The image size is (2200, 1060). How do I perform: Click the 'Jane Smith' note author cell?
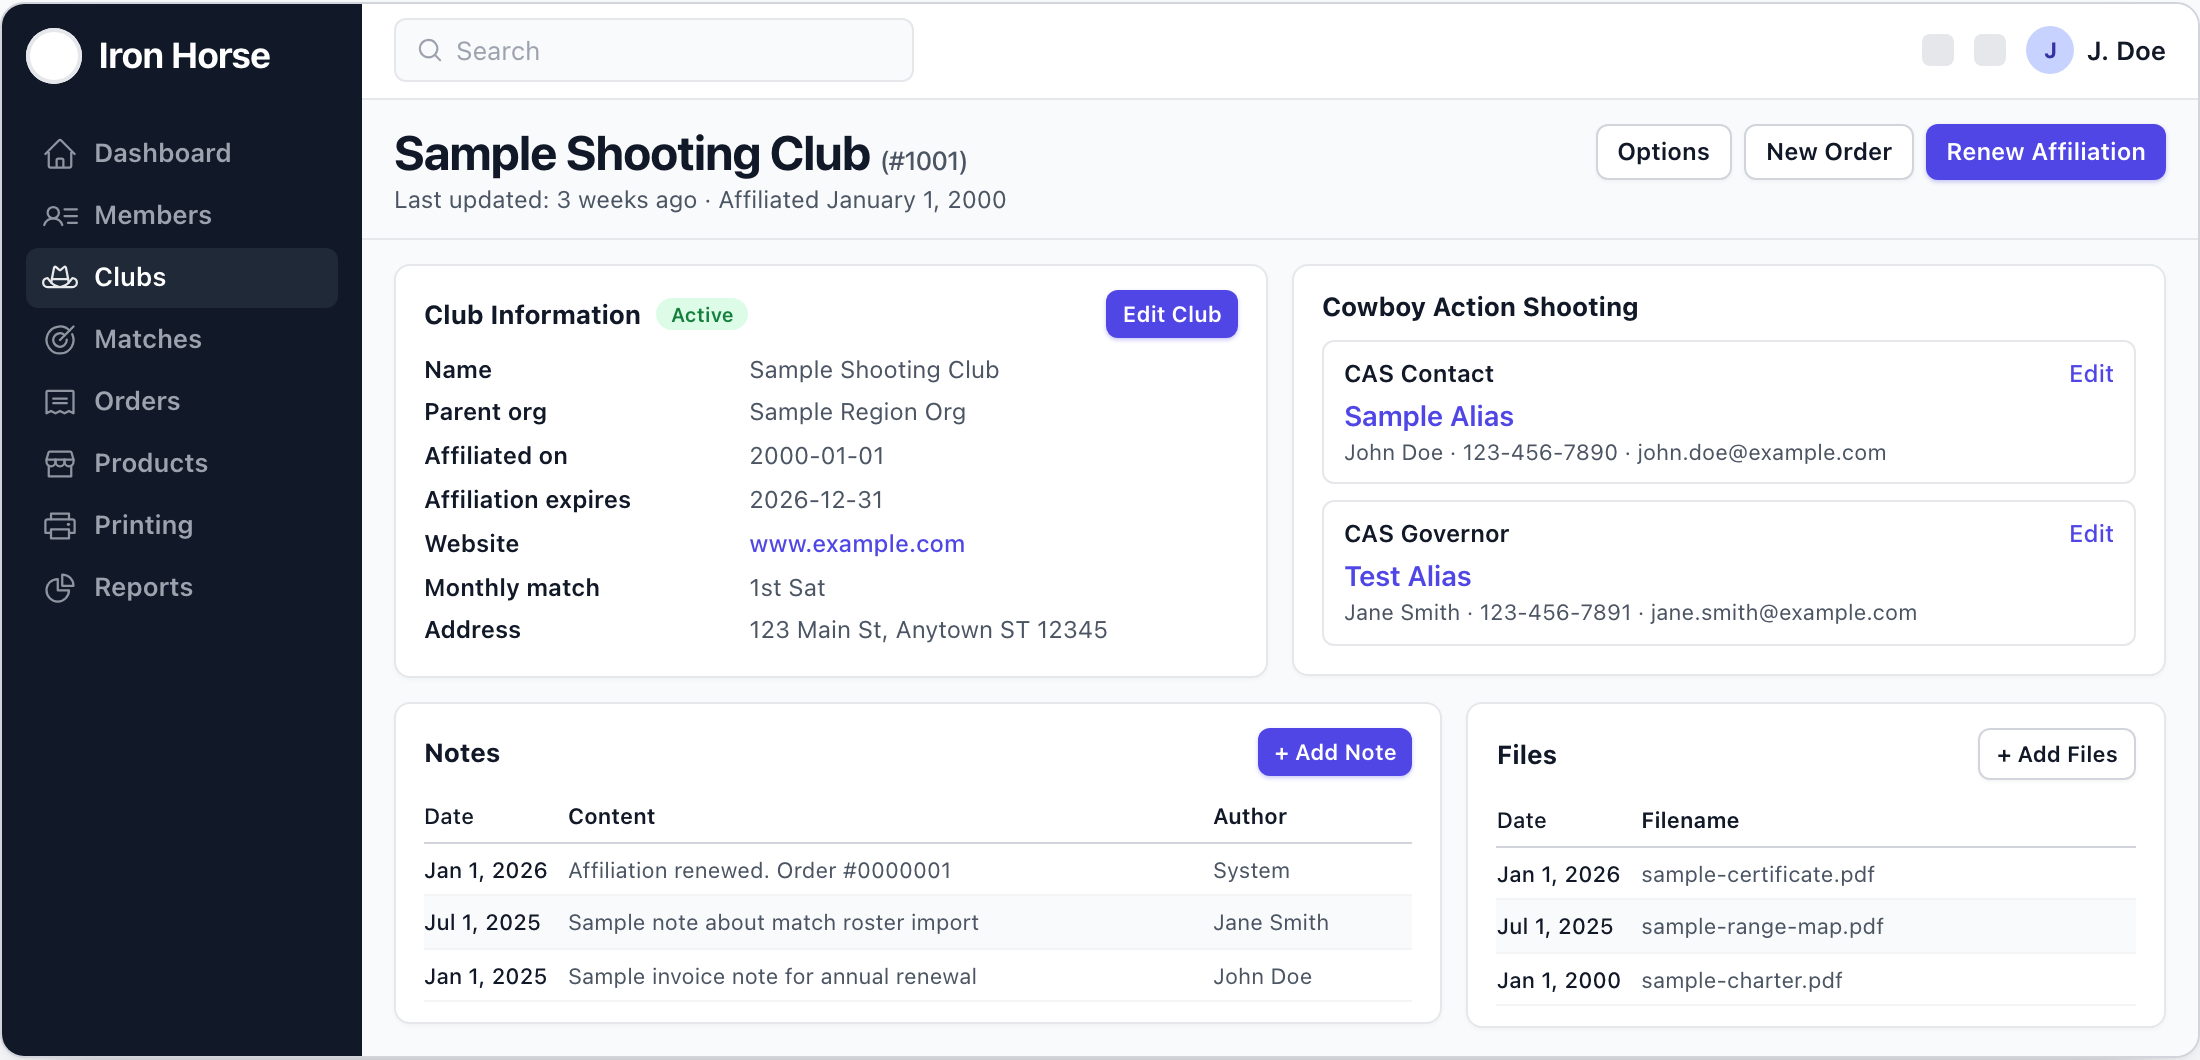1271,922
